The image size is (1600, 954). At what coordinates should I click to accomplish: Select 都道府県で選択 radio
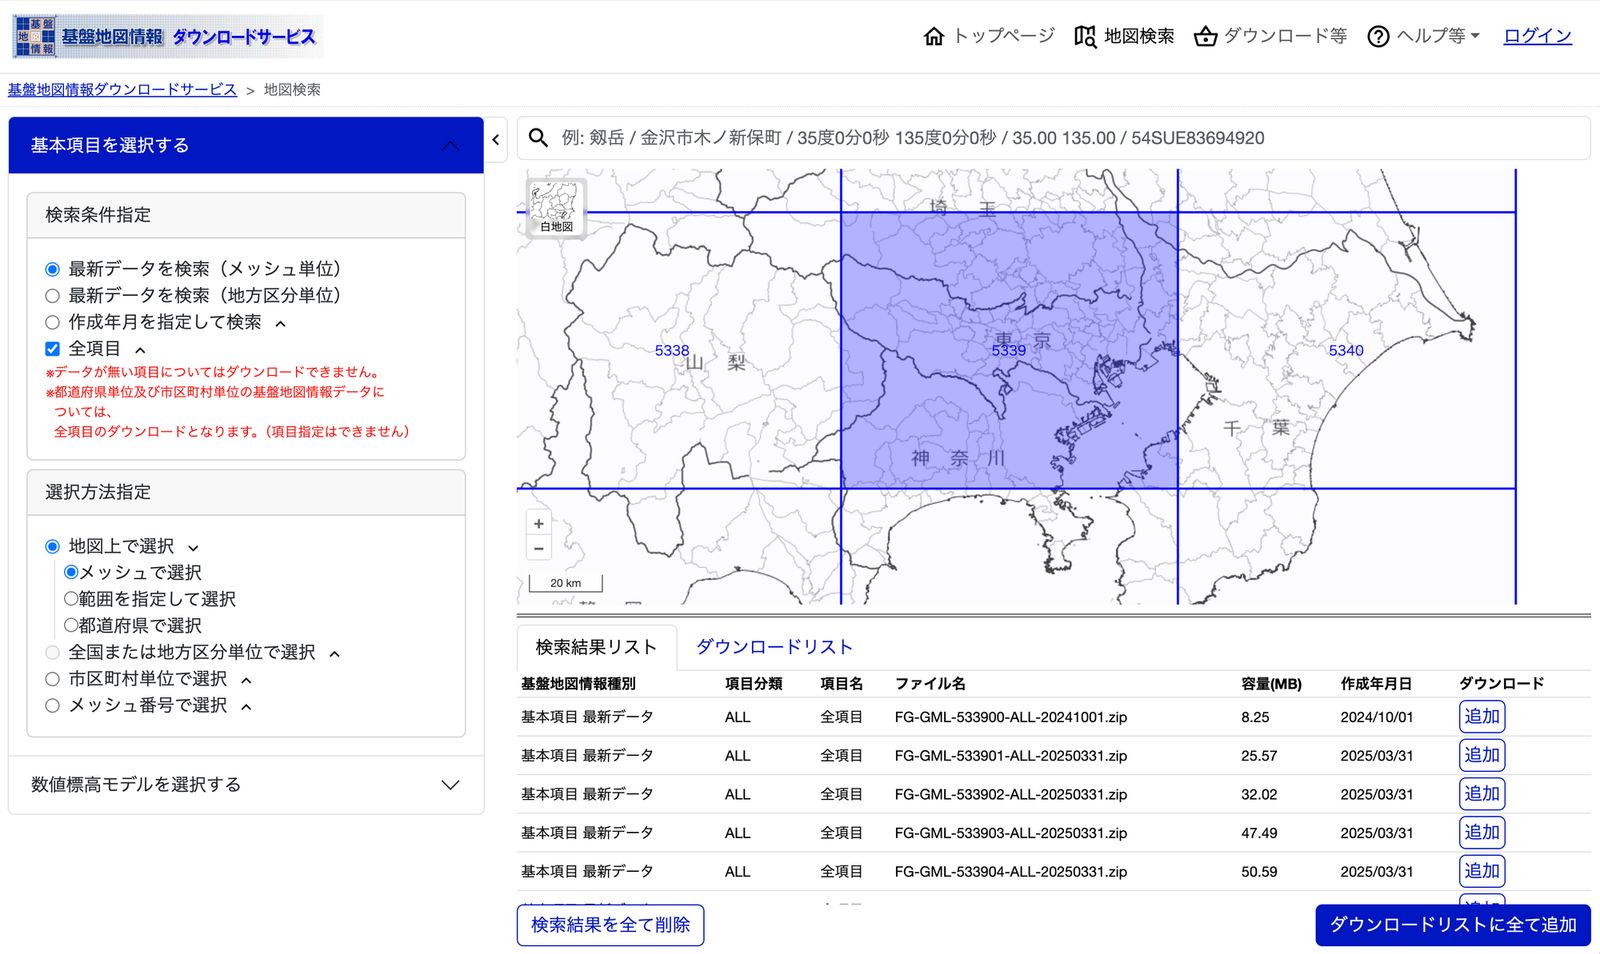[71, 625]
